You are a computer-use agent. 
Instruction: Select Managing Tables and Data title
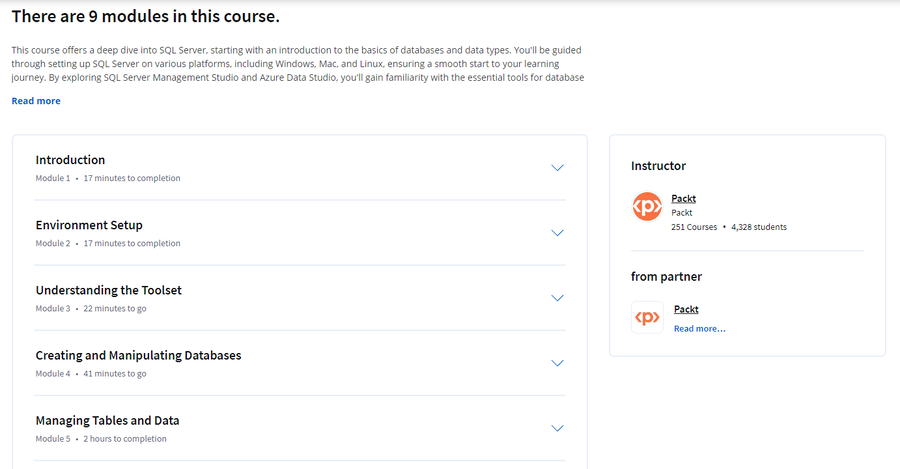click(x=107, y=420)
